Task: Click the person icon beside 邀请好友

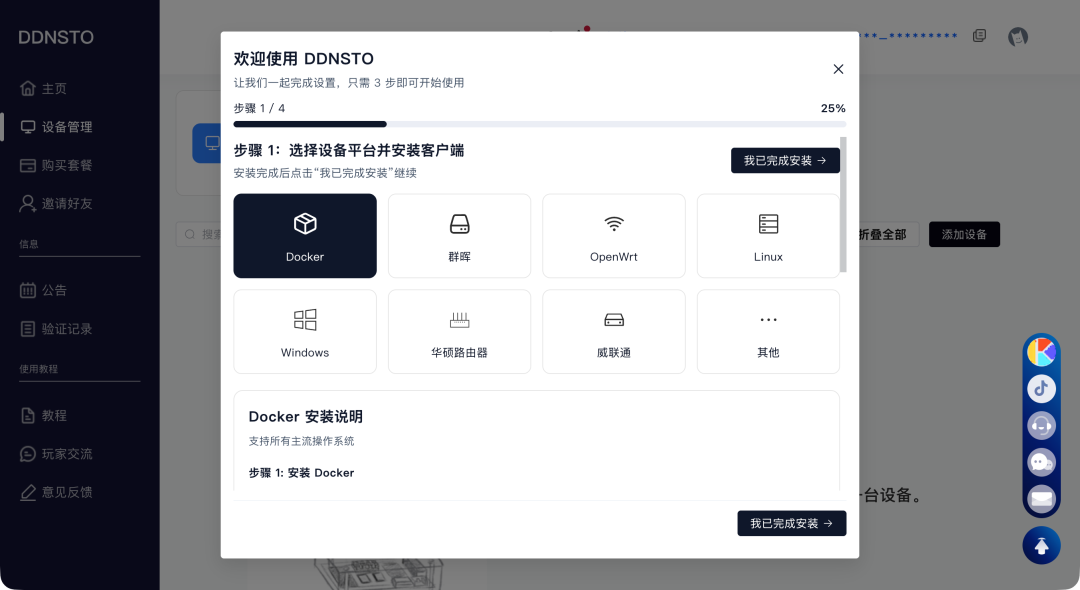Action: pyautogui.click(x=28, y=204)
